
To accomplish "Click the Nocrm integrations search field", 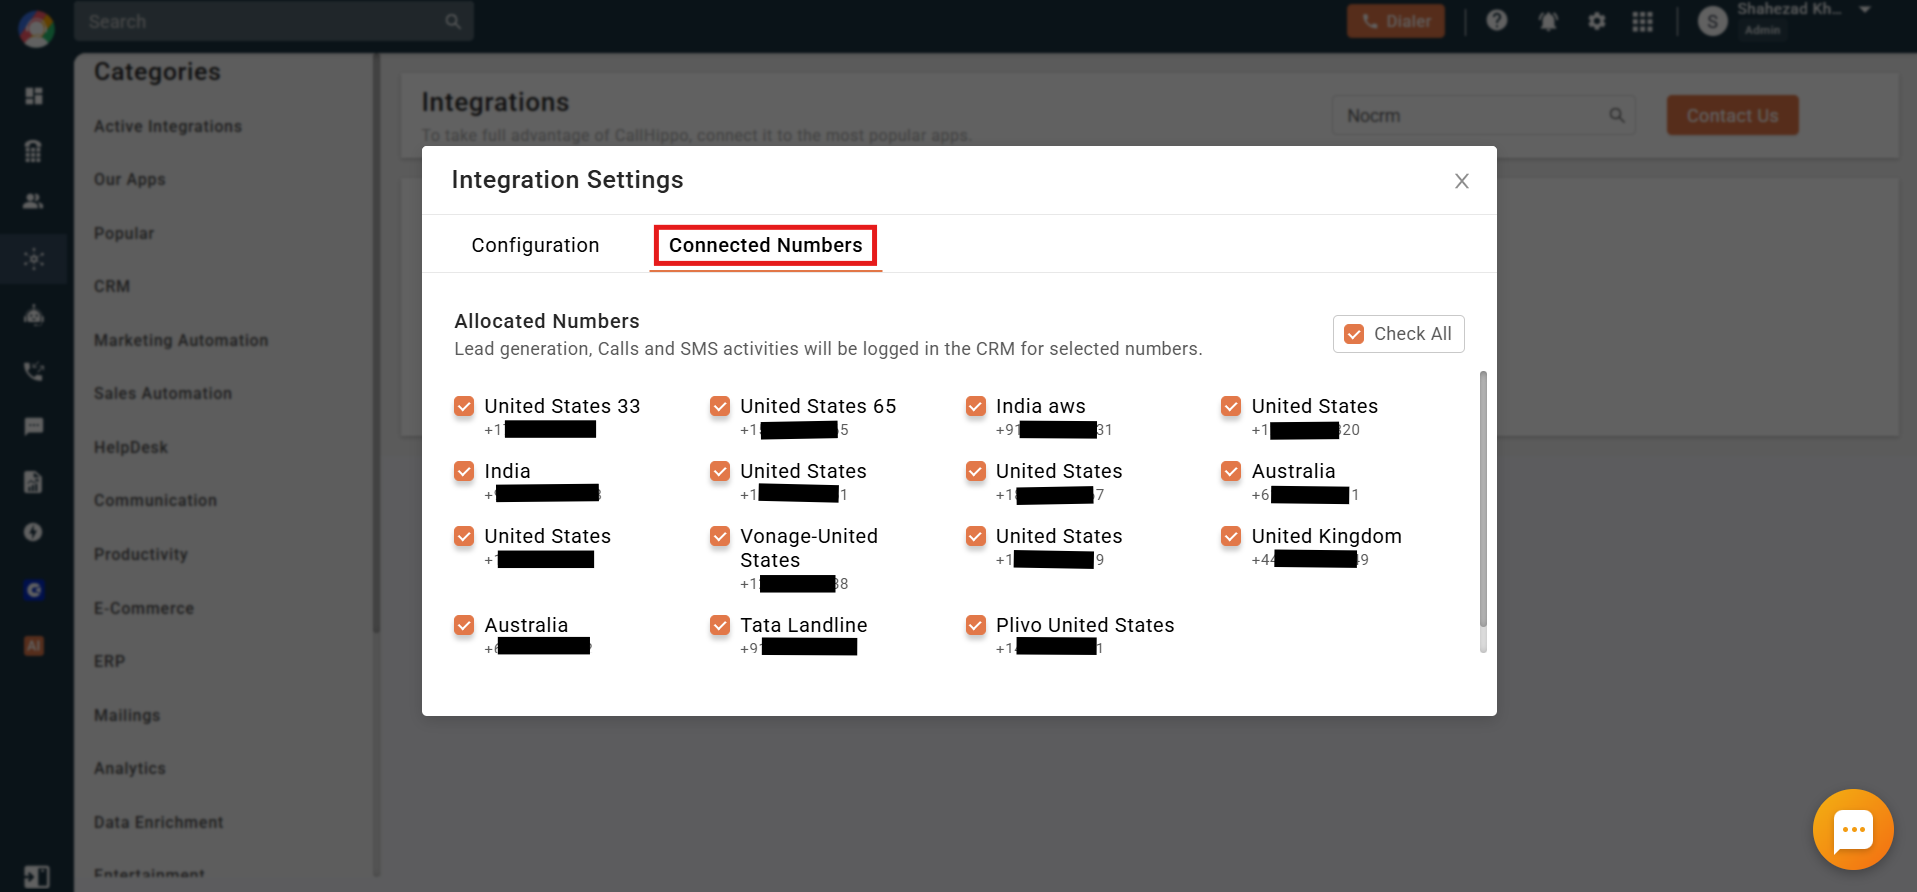I will [1484, 115].
